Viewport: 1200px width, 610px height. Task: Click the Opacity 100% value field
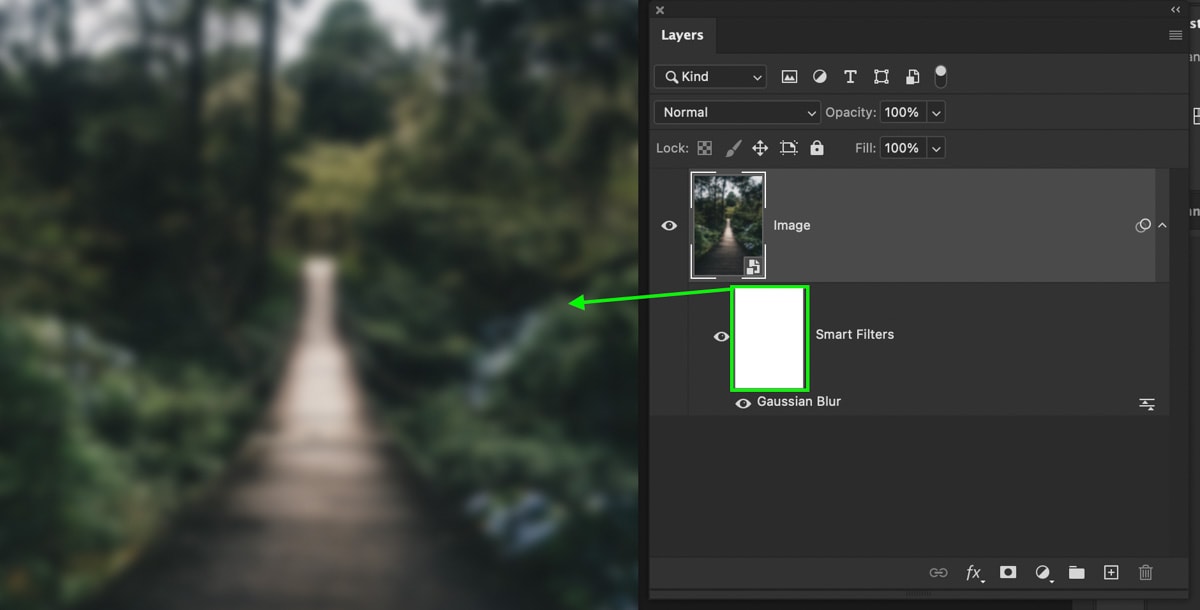pos(902,113)
